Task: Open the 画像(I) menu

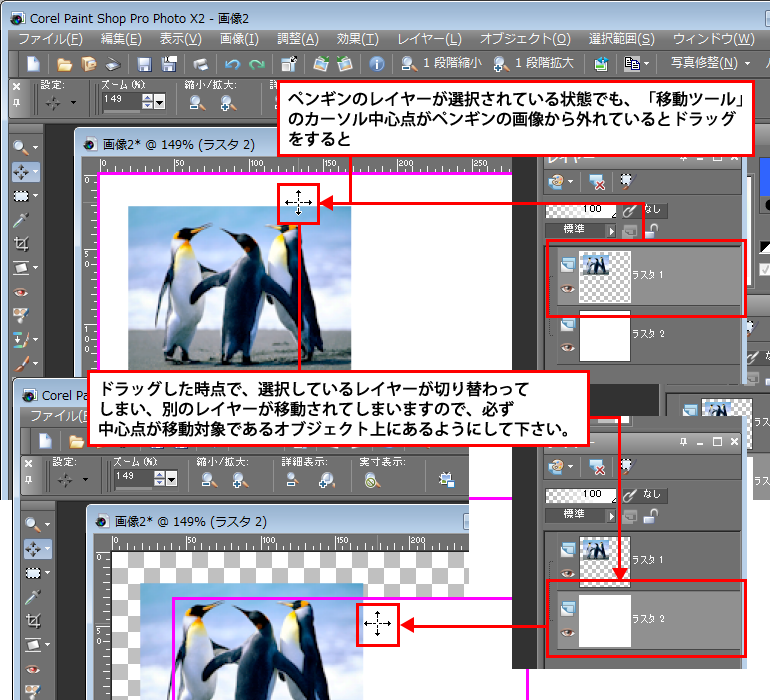Action: coord(239,39)
